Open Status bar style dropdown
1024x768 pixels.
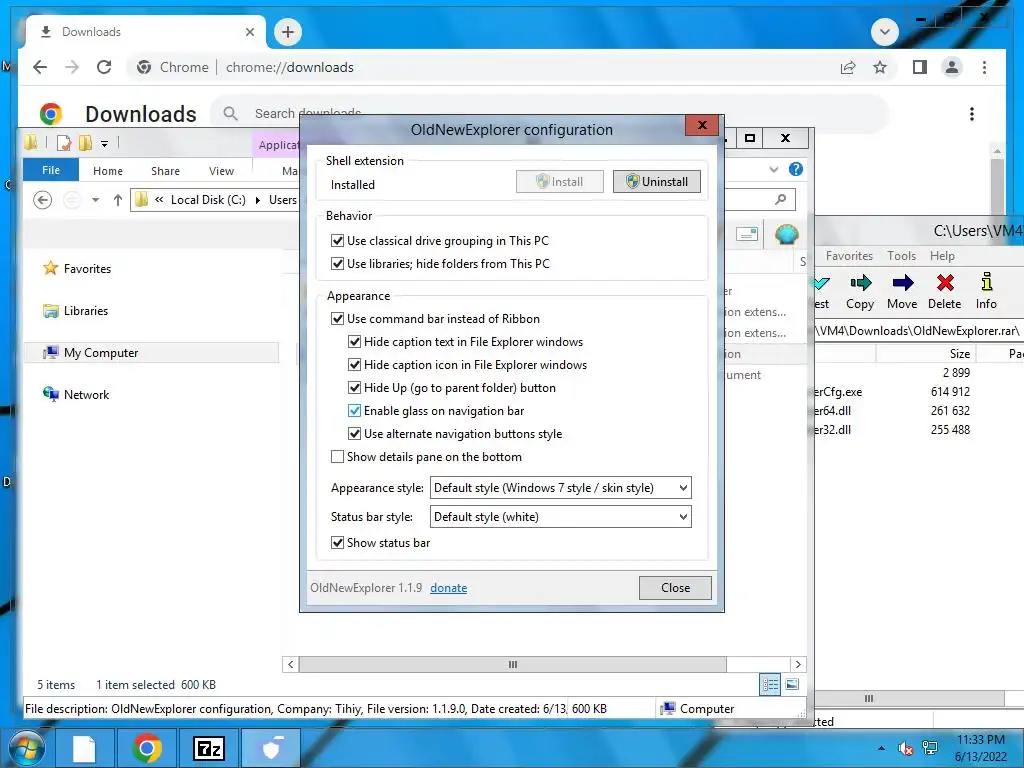560,517
